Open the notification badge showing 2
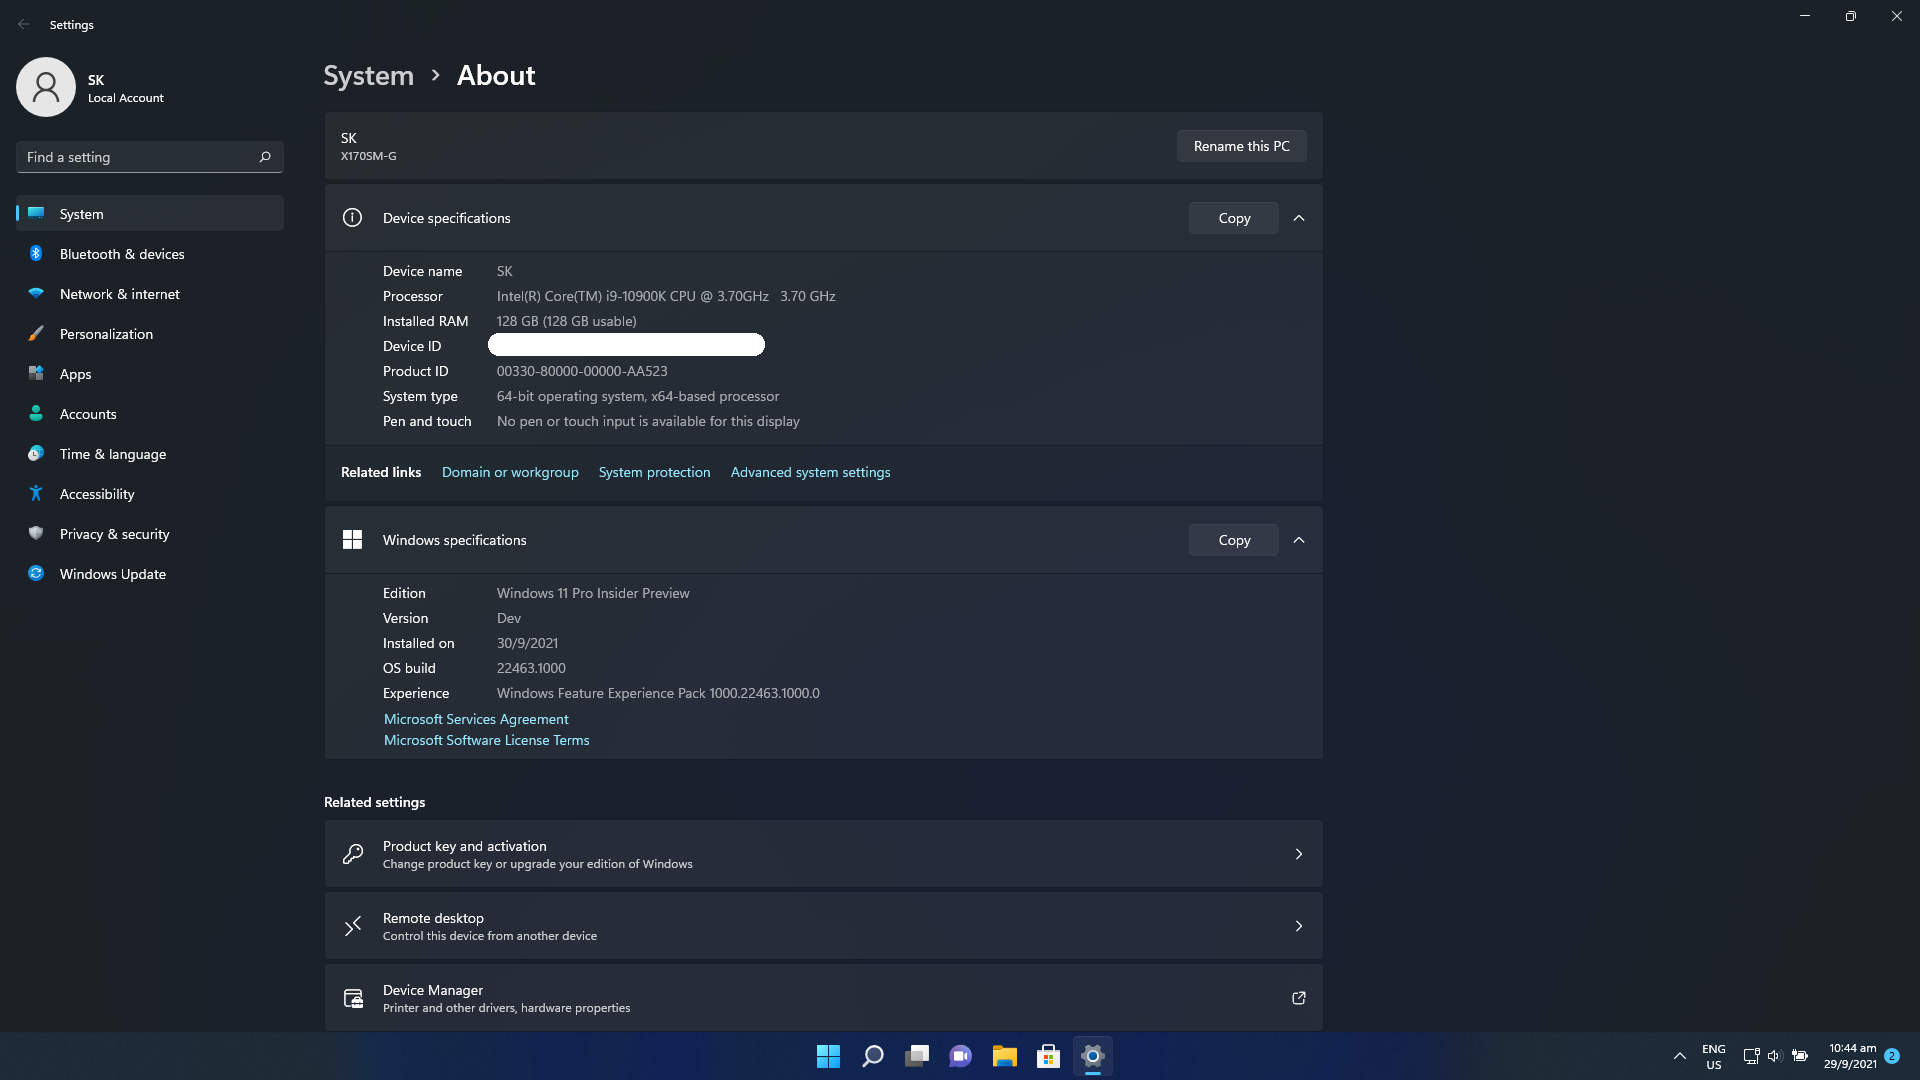This screenshot has width=1920, height=1080. click(1892, 1056)
